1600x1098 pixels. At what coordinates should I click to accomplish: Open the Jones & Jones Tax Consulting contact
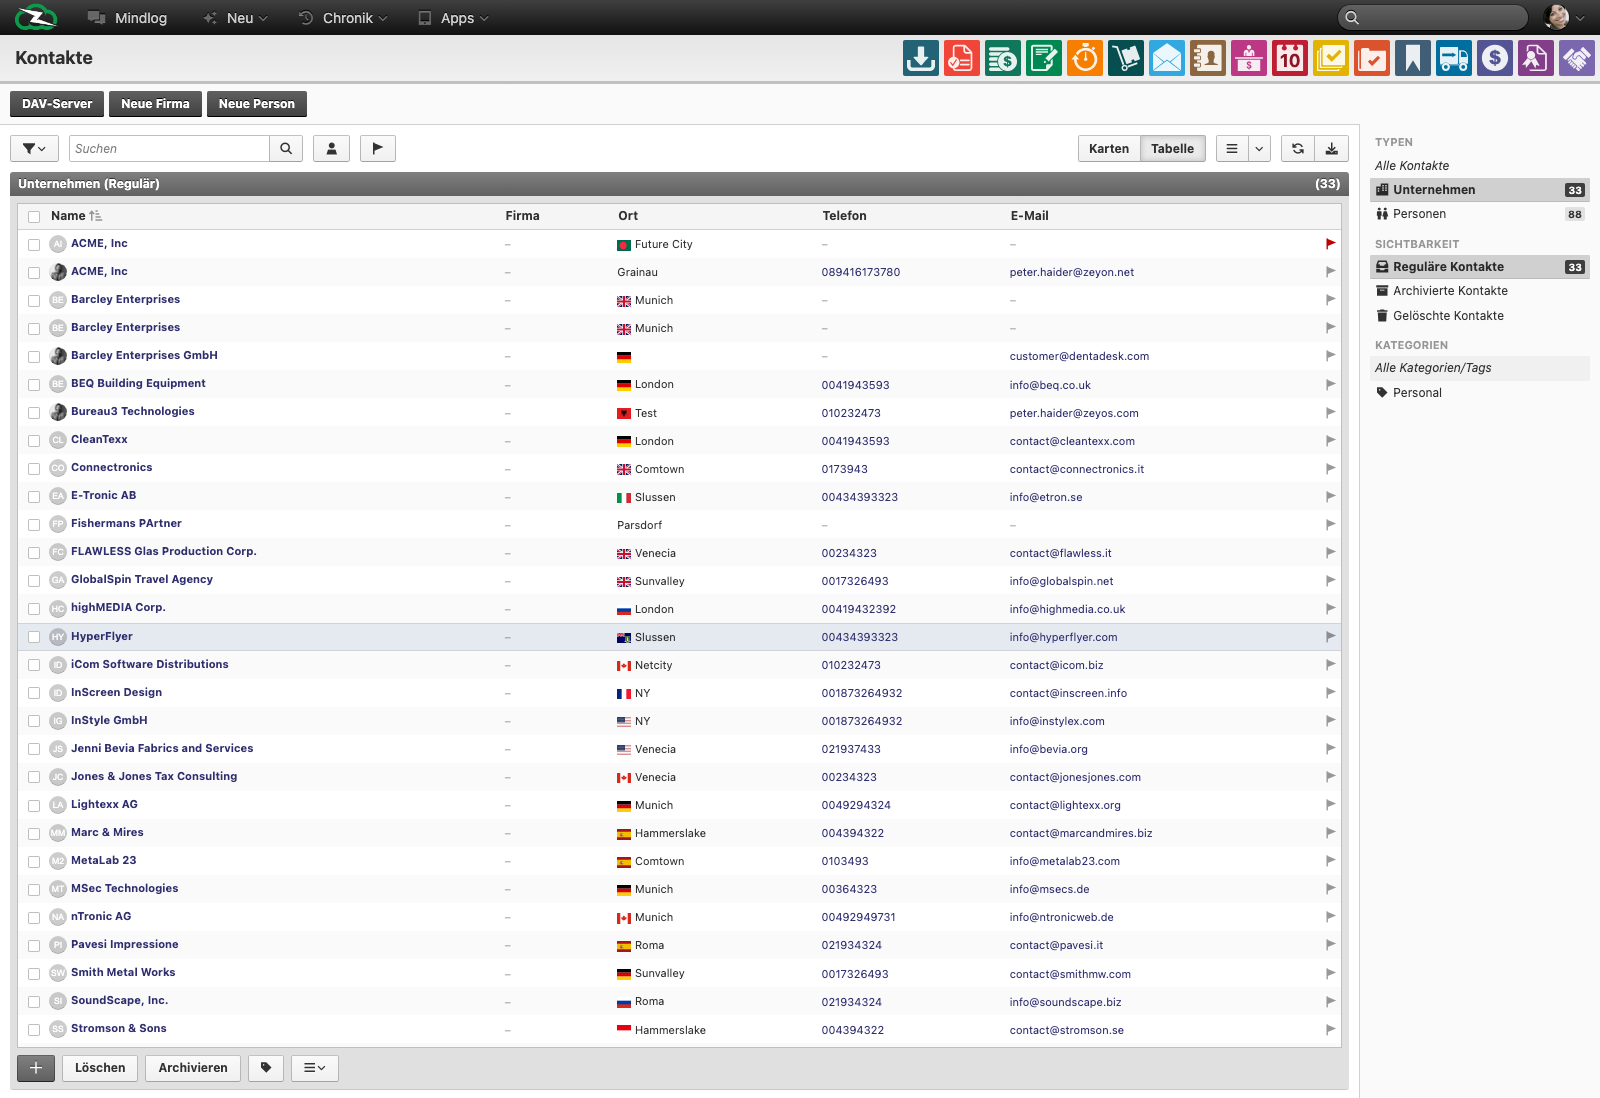click(154, 776)
